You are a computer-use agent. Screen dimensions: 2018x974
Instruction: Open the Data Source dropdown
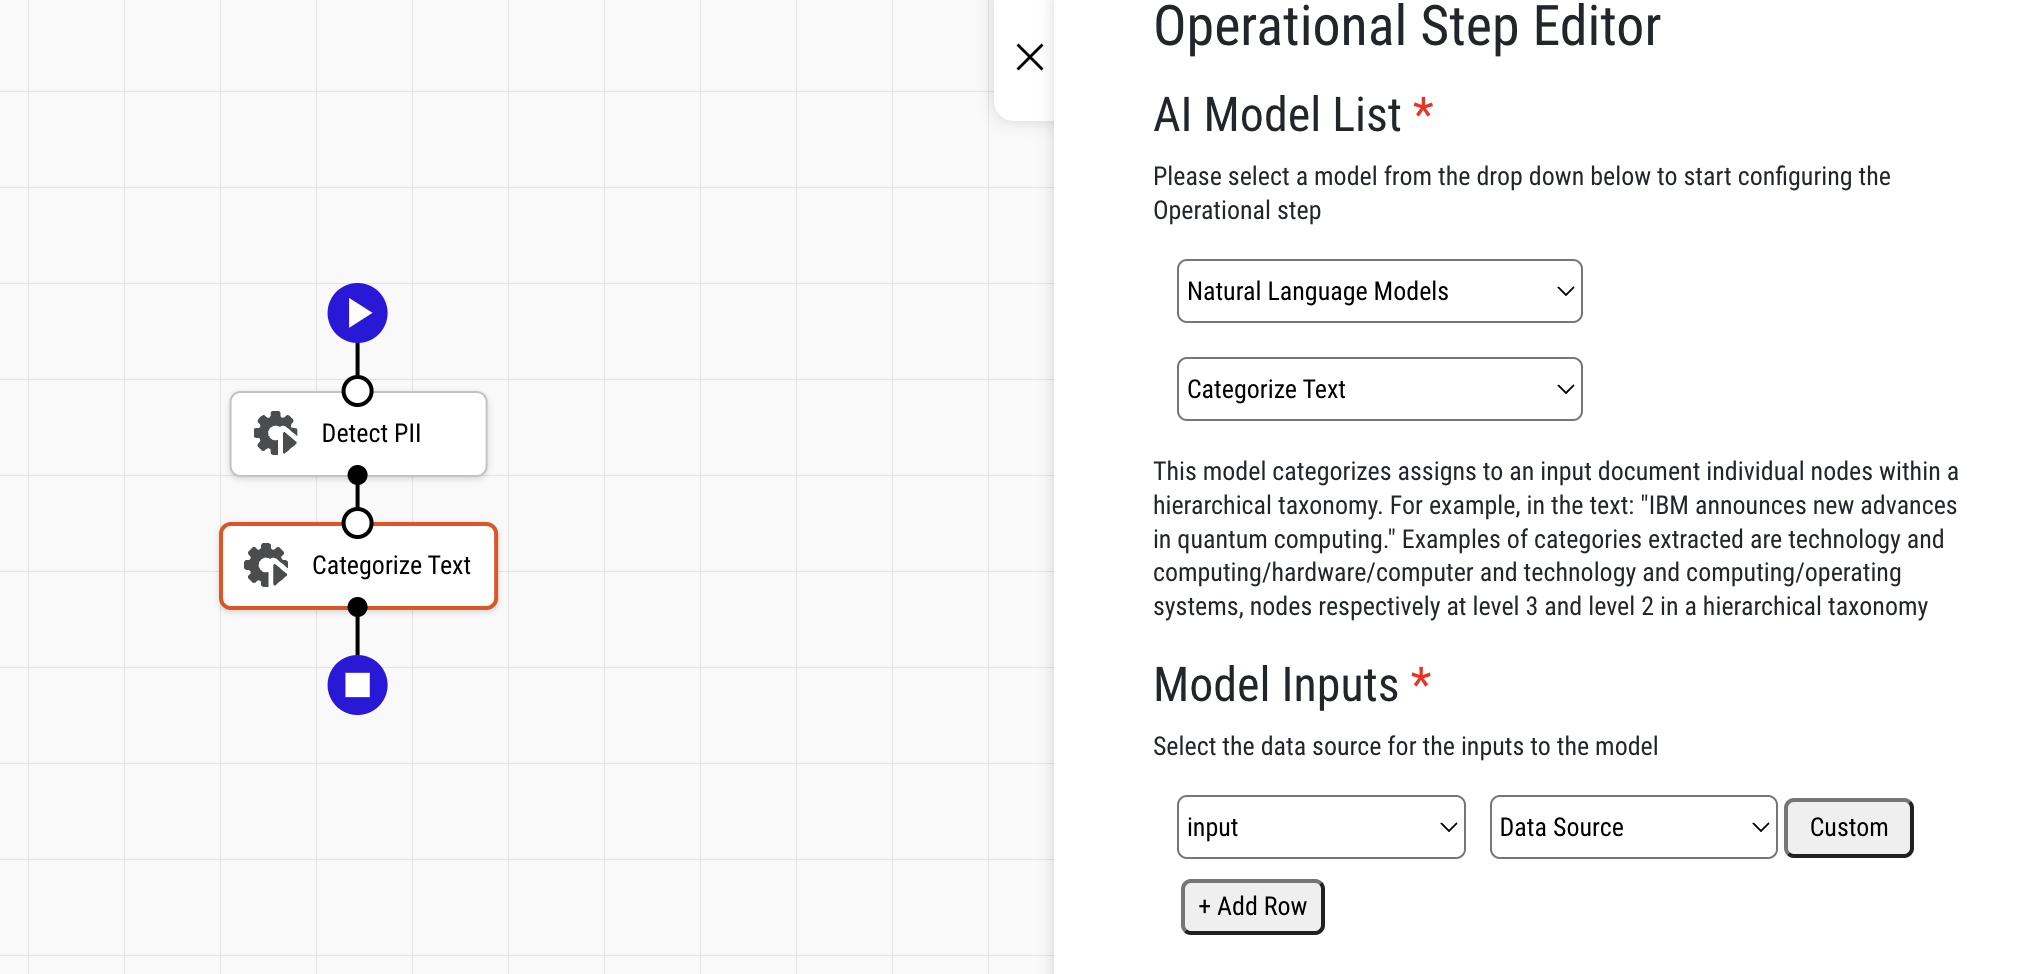(x=1632, y=827)
